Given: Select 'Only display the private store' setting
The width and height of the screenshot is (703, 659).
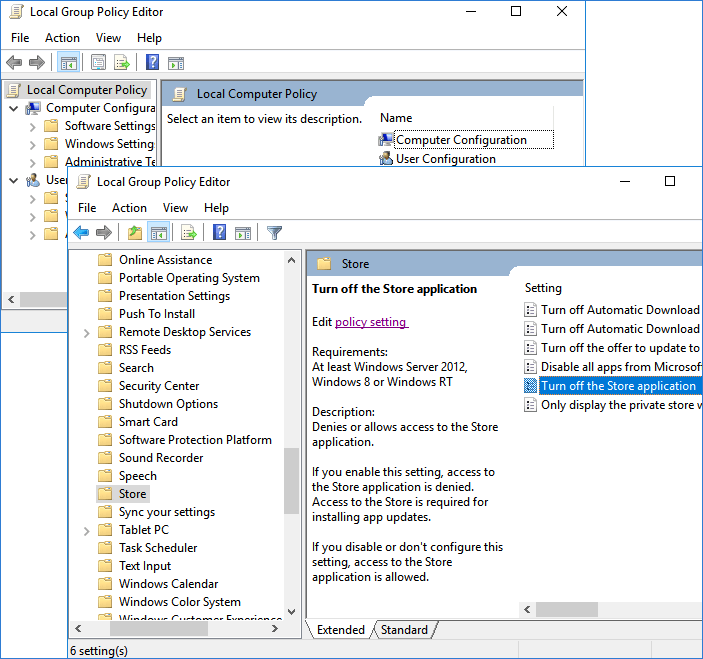Looking at the screenshot, I should click(x=620, y=405).
